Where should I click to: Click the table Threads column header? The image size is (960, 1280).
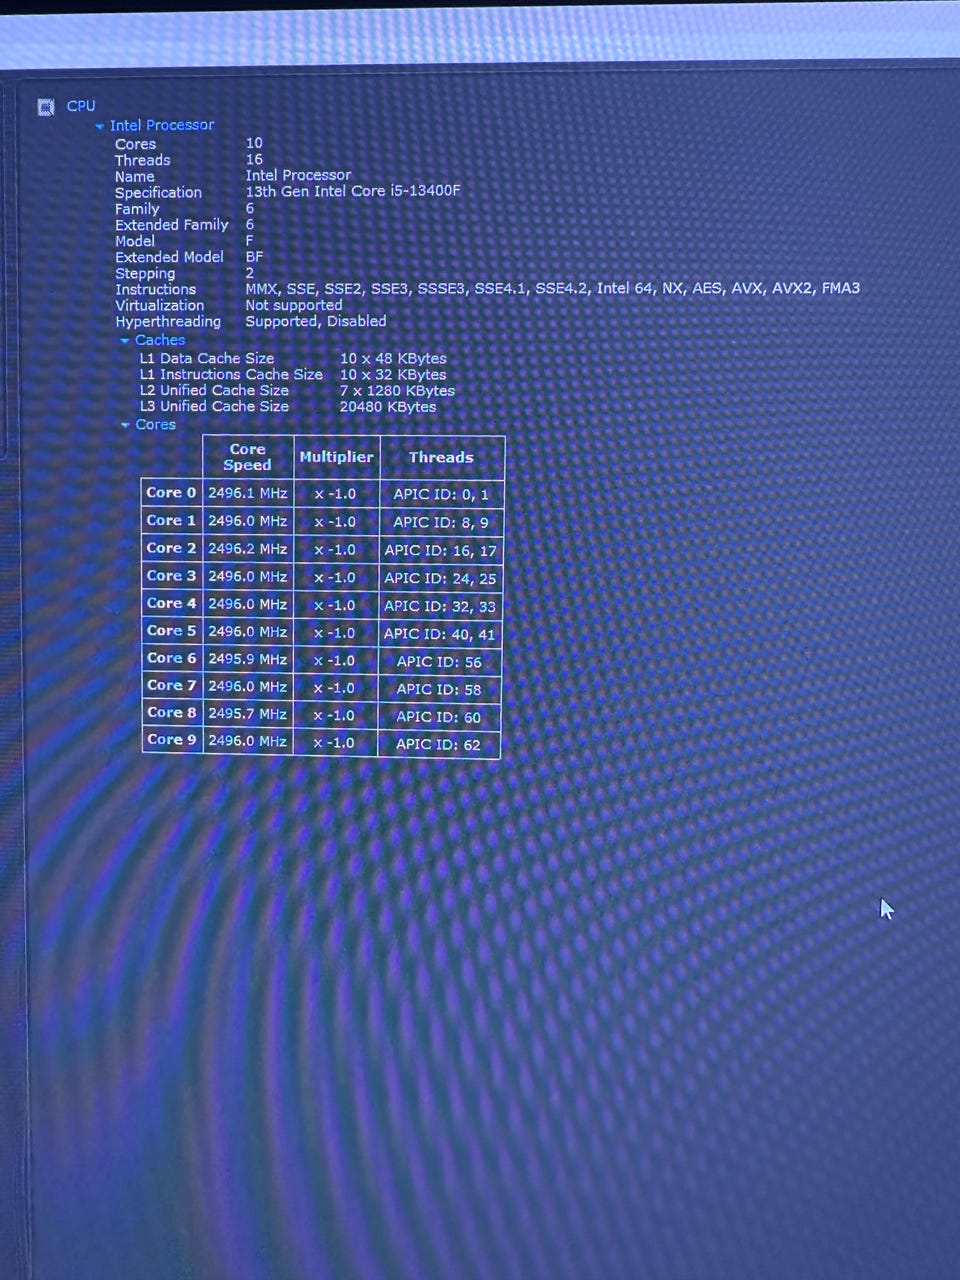pyautogui.click(x=441, y=457)
